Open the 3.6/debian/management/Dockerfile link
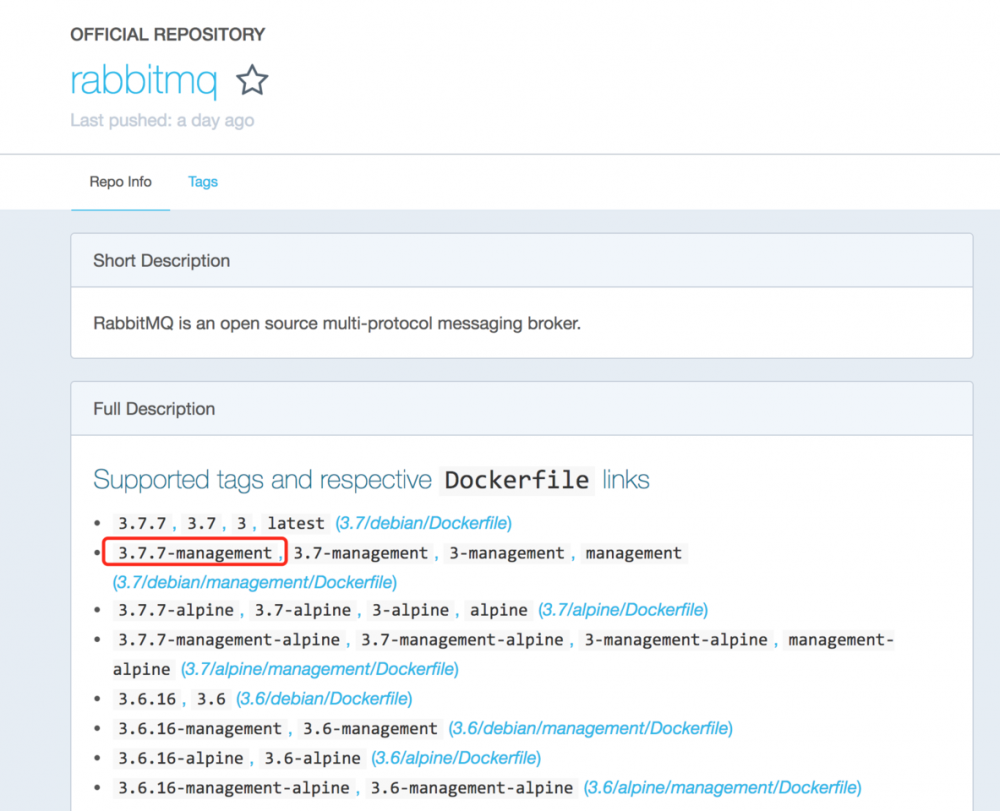This screenshot has height=811, width=1000. coord(591,729)
